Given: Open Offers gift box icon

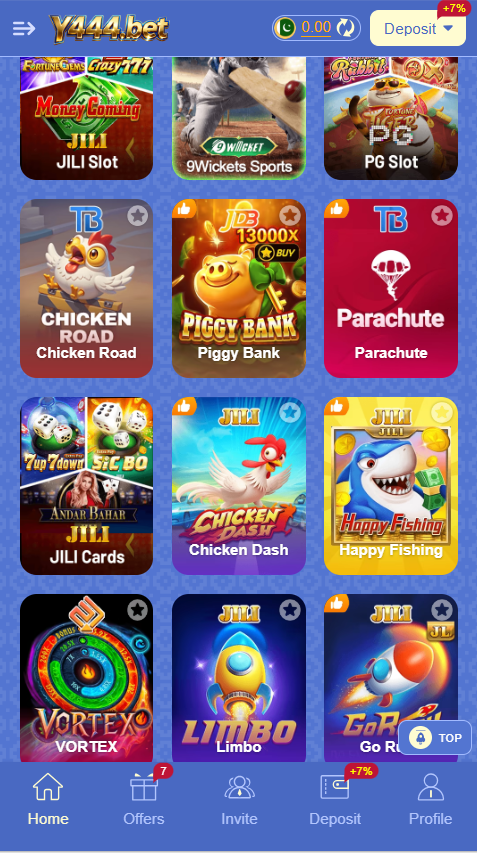Looking at the screenshot, I should pyautogui.click(x=144, y=787).
